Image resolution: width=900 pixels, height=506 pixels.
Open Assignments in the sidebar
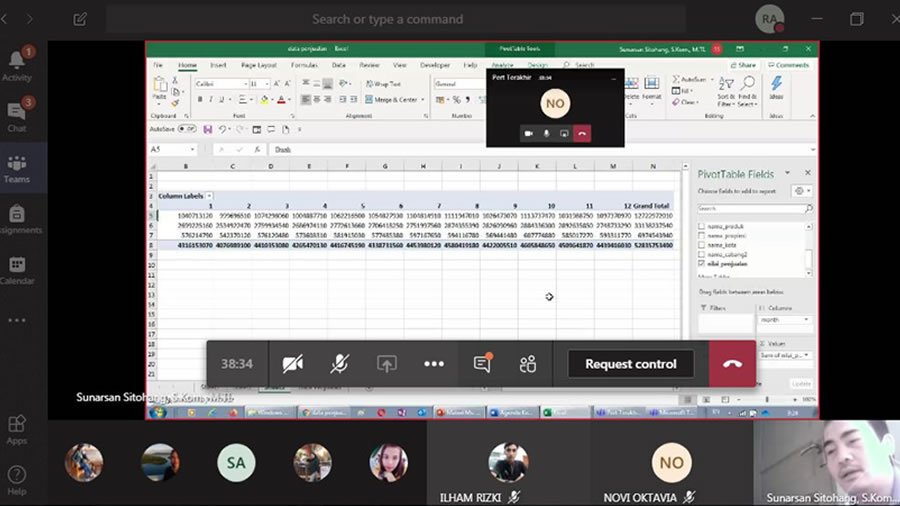pyautogui.click(x=17, y=219)
